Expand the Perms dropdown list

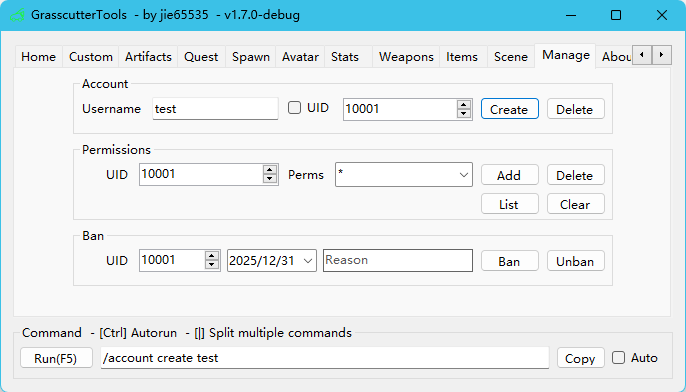(464, 175)
